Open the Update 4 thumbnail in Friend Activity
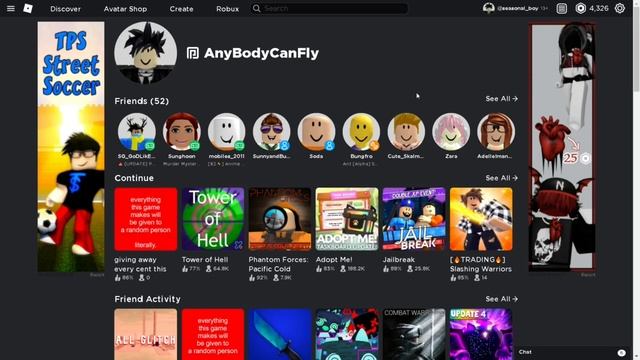The width and height of the screenshot is (640, 360). (x=481, y=334)
